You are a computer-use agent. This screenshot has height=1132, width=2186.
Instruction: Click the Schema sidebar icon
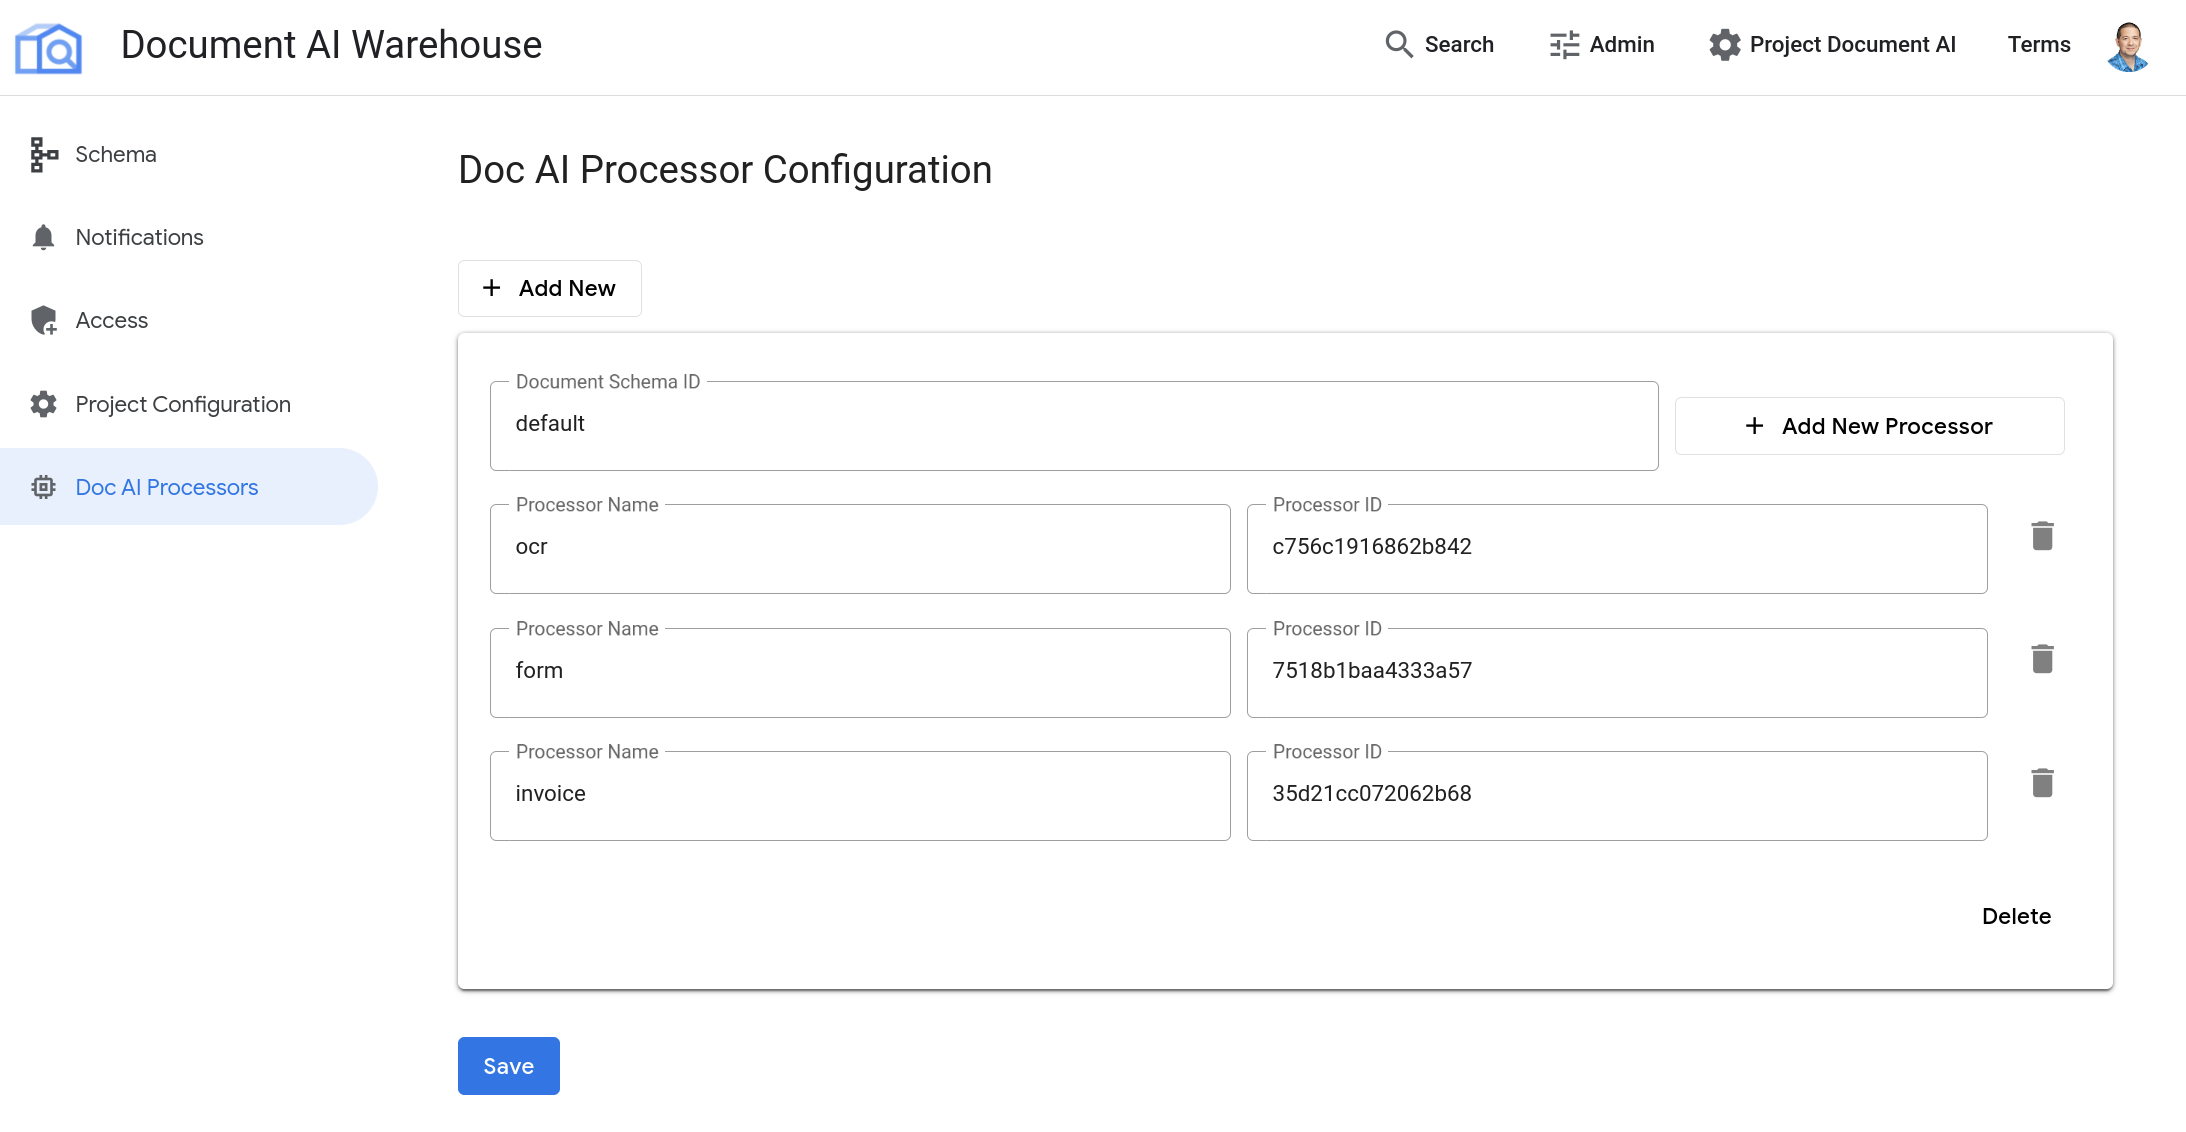(x=42, y=153)
